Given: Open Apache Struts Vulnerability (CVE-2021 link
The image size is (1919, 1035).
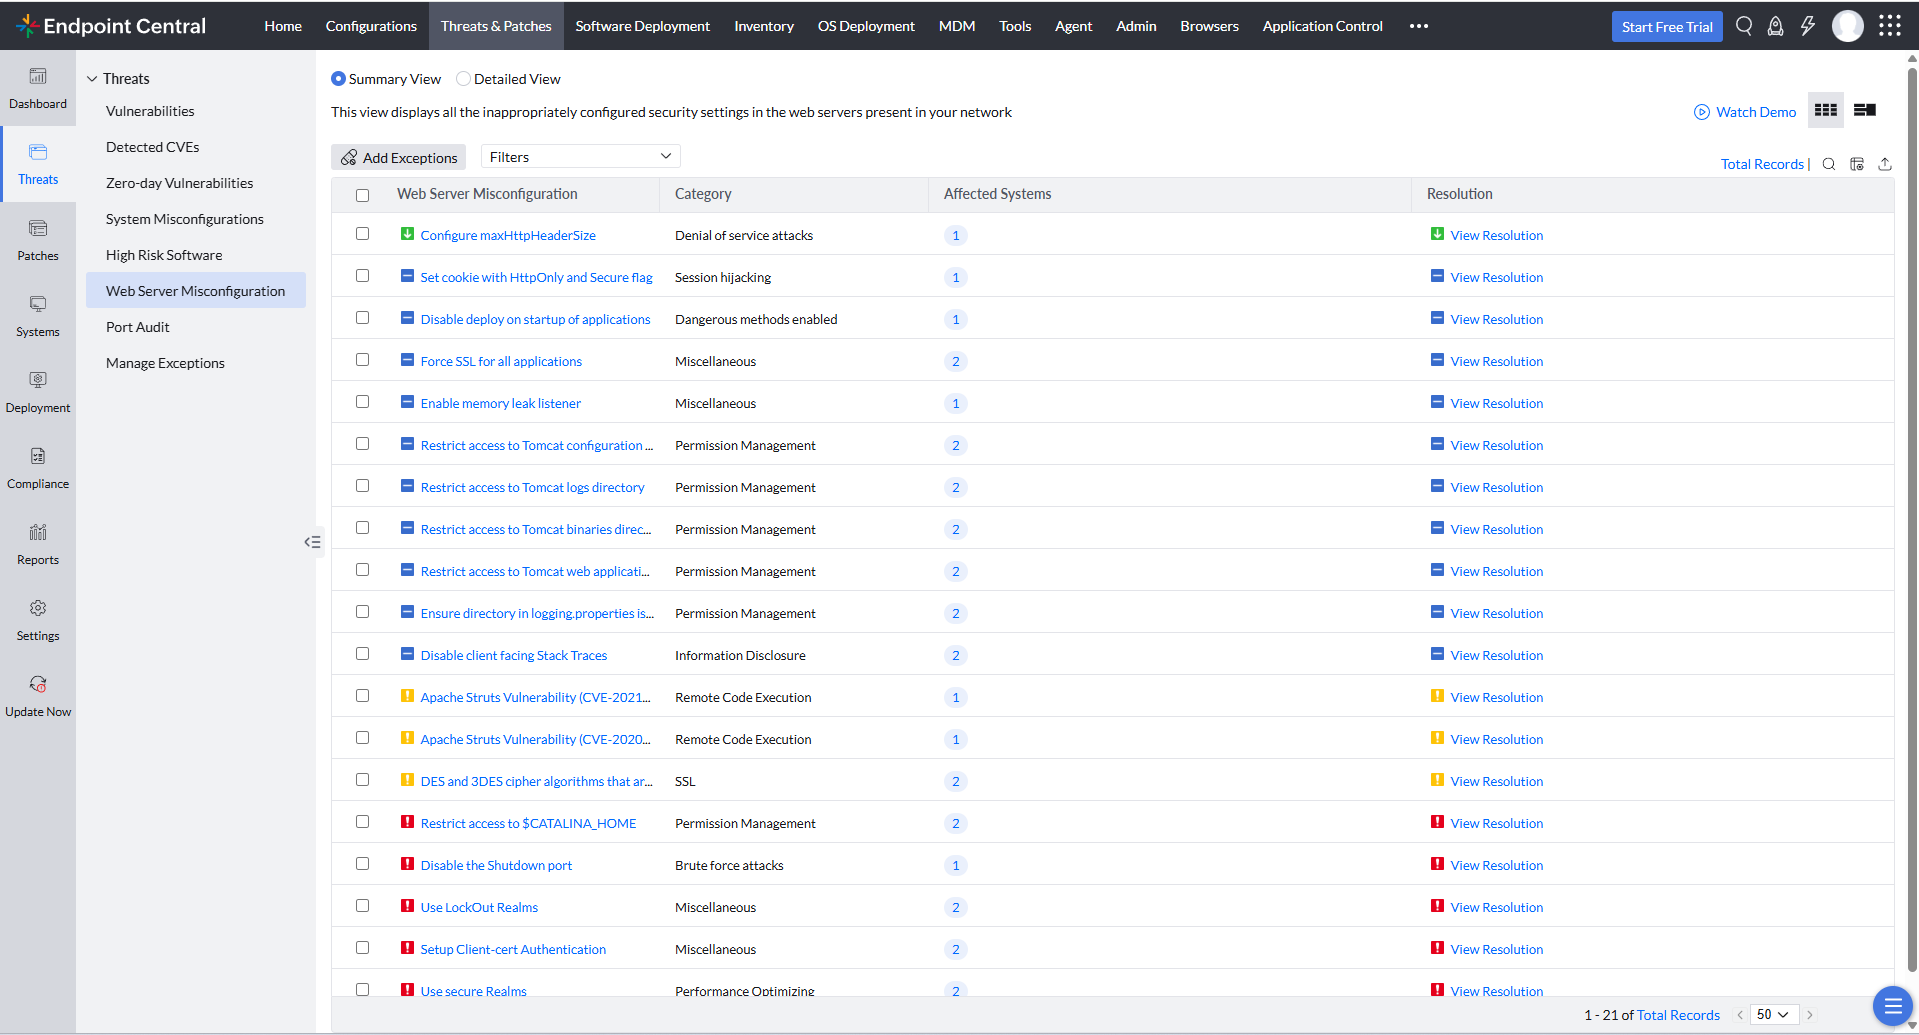Looking at the screenshot, I should click(535, 698).
